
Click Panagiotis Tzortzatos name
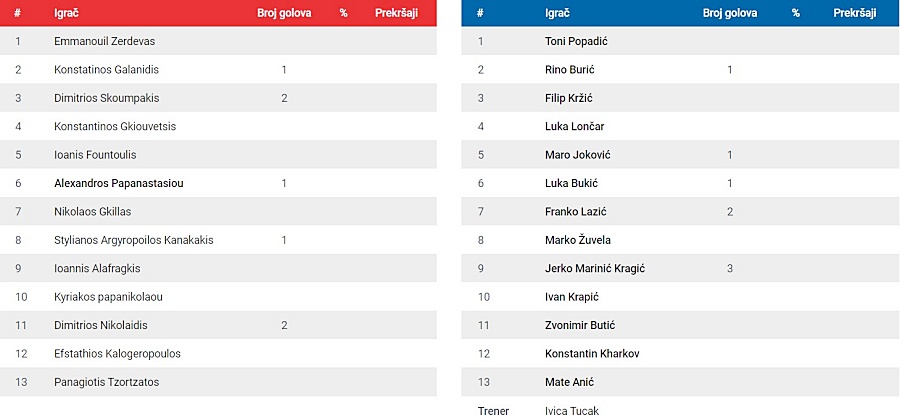(x=107, y=382)
